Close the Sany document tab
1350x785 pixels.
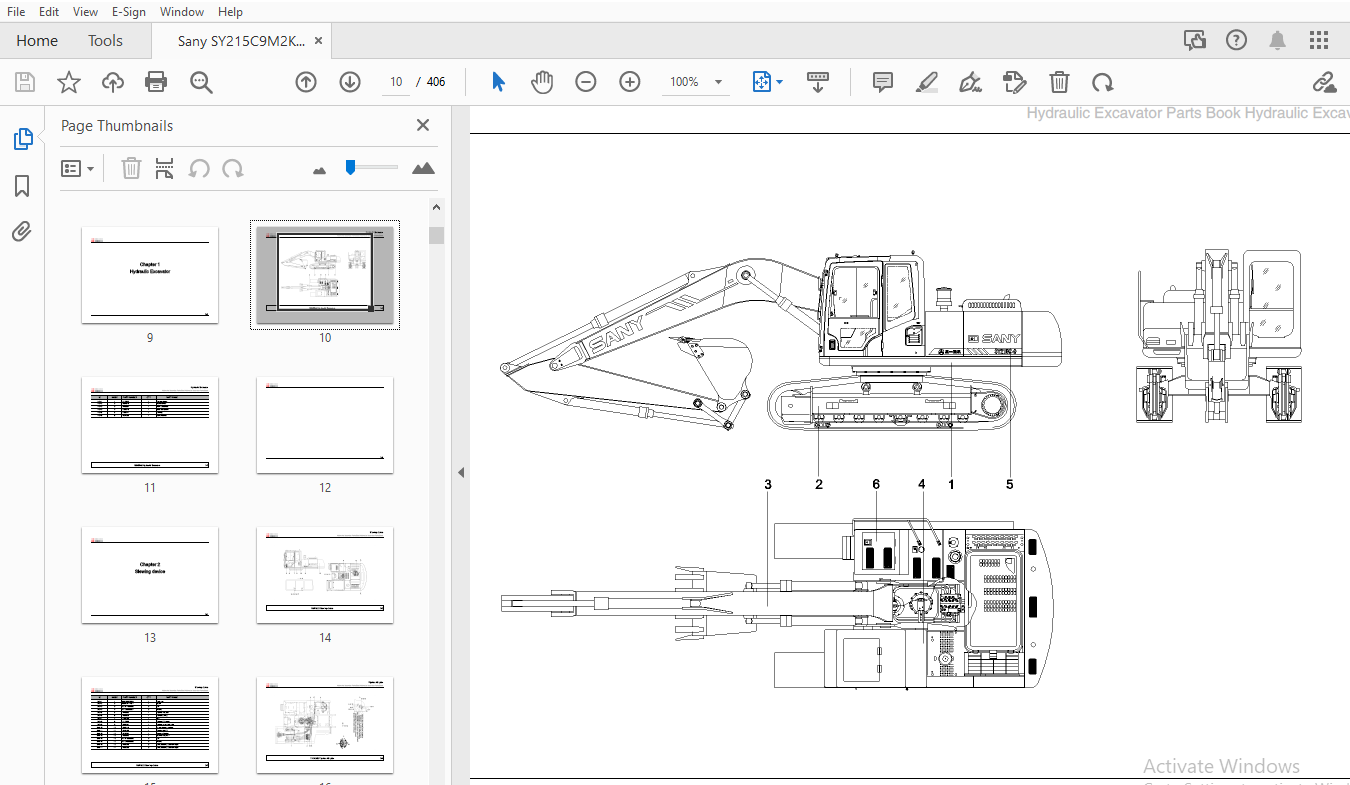318,41
